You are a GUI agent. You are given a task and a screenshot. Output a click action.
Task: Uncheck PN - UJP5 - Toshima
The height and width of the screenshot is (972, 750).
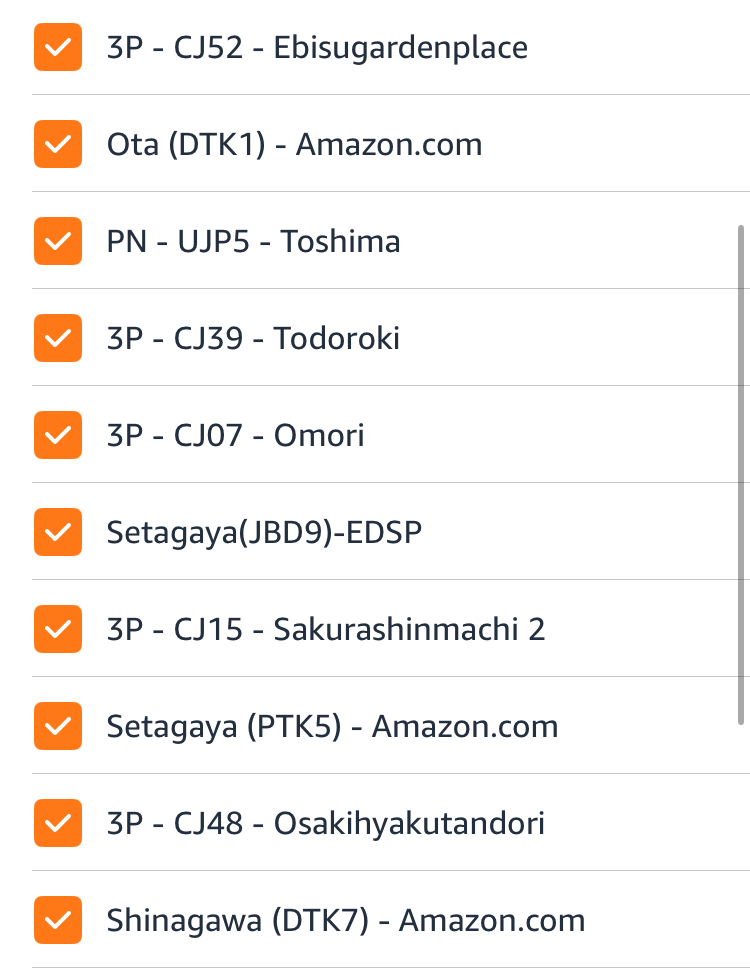(x=57, y=241)
